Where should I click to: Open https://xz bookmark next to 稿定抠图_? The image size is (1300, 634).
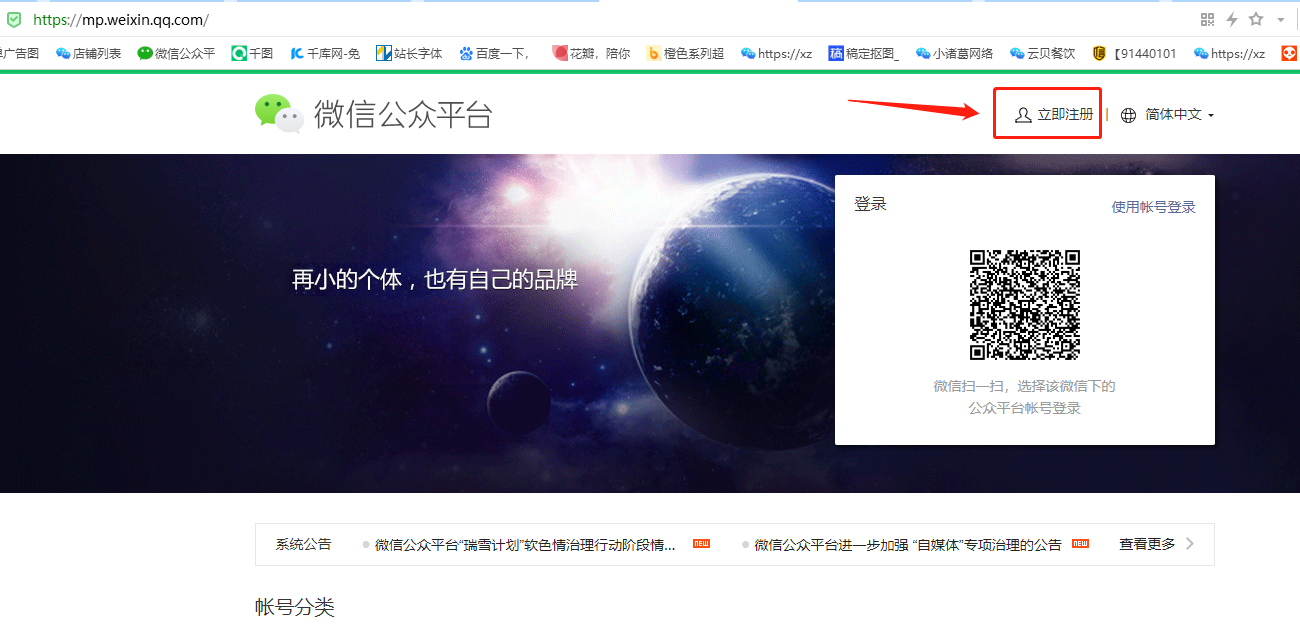point(776,53)
